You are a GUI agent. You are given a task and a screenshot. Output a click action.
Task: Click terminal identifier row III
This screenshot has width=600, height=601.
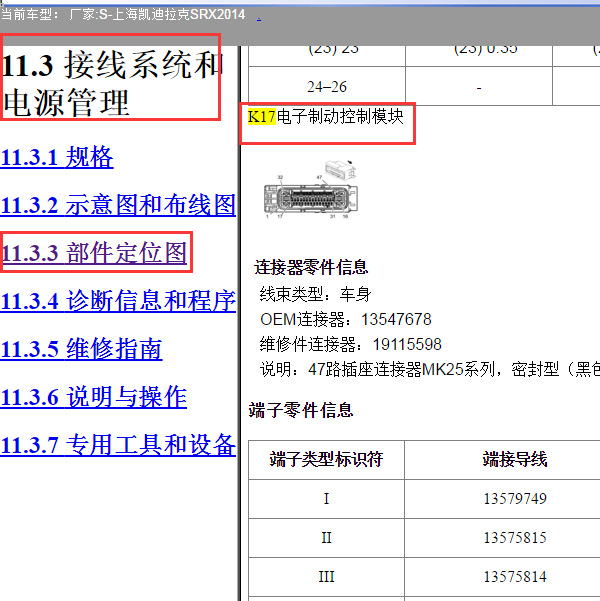326,577
